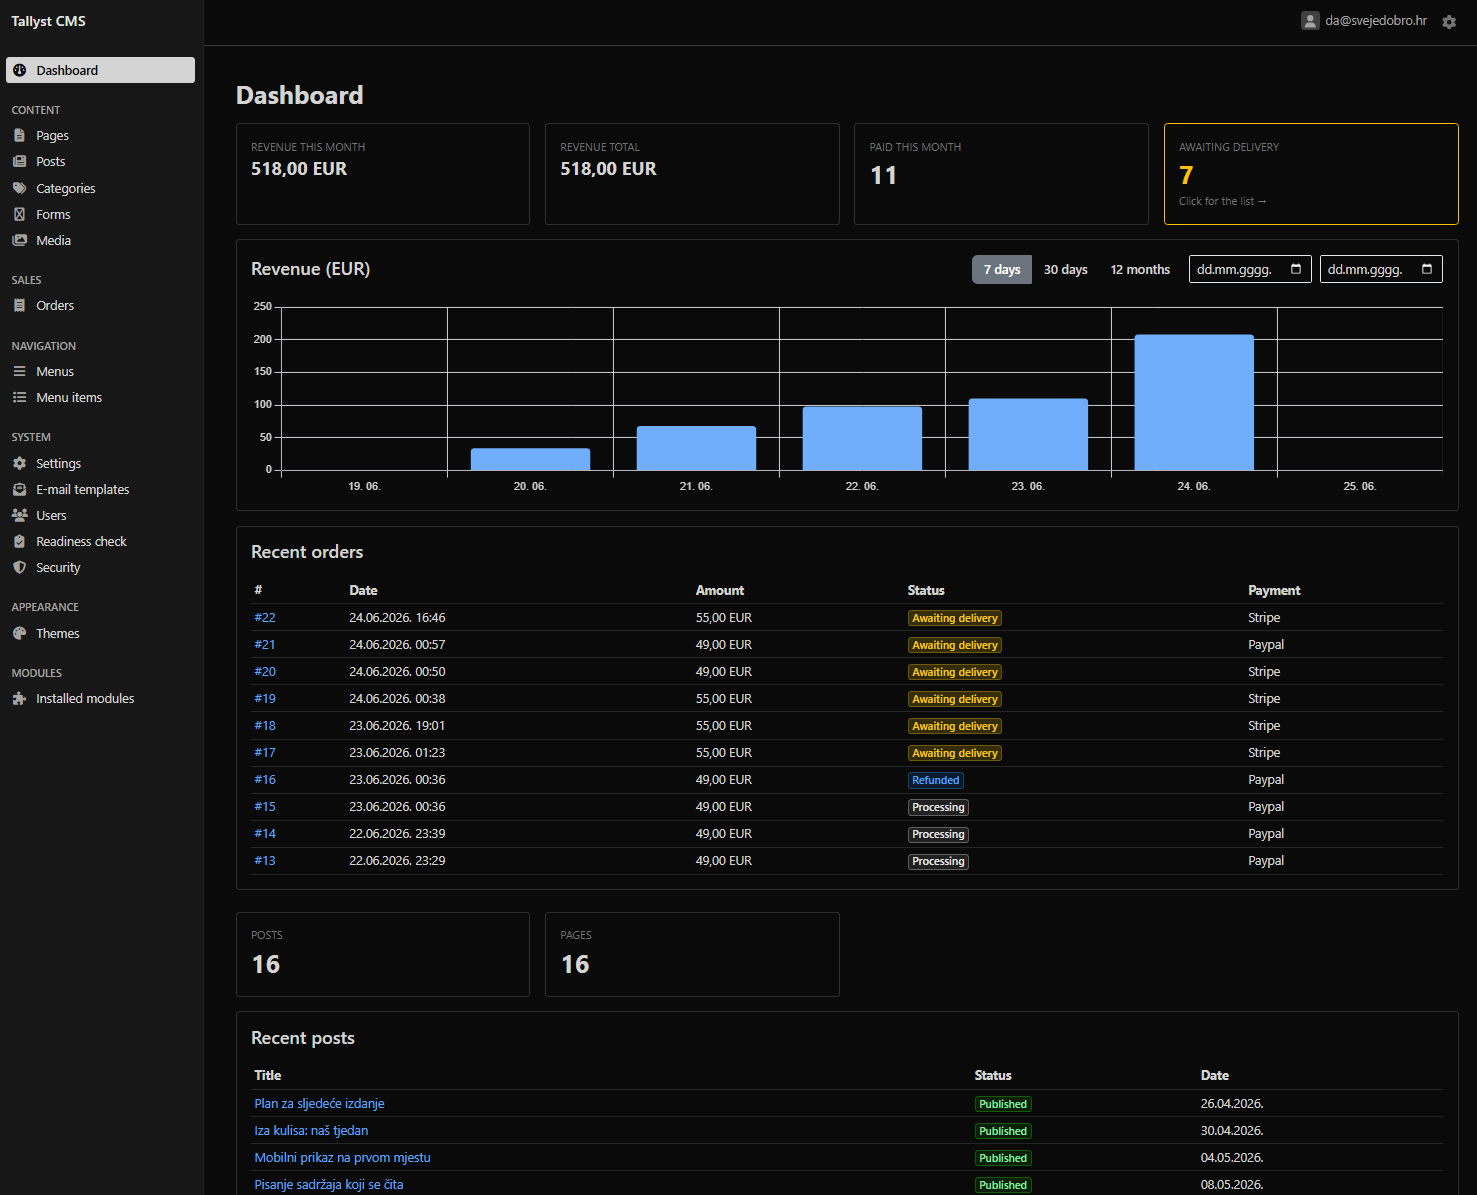Click the start date input field
This screenshot has width=1477, height=1195.
(1250, 269)
